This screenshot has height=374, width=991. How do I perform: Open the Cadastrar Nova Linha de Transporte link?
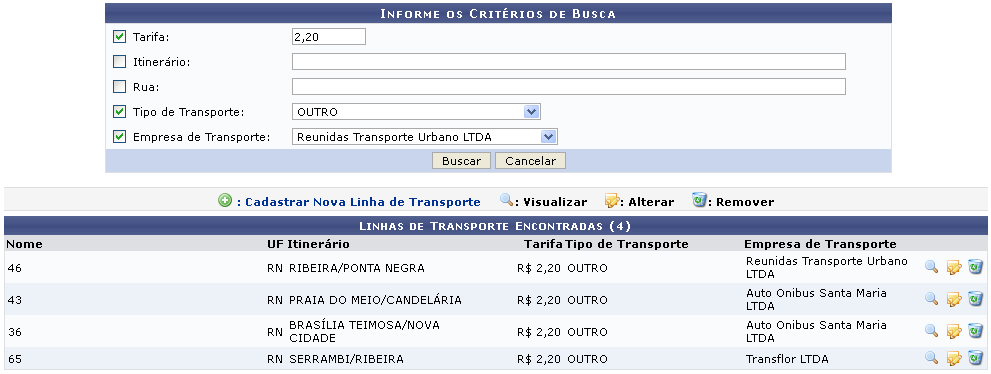pos(363,202)
